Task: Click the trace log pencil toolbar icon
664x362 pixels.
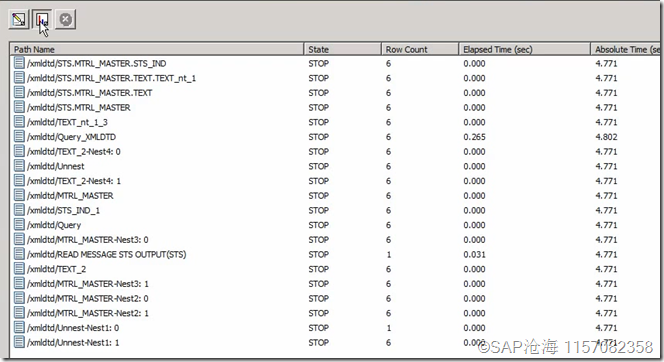Action: [x=19, y=19]
